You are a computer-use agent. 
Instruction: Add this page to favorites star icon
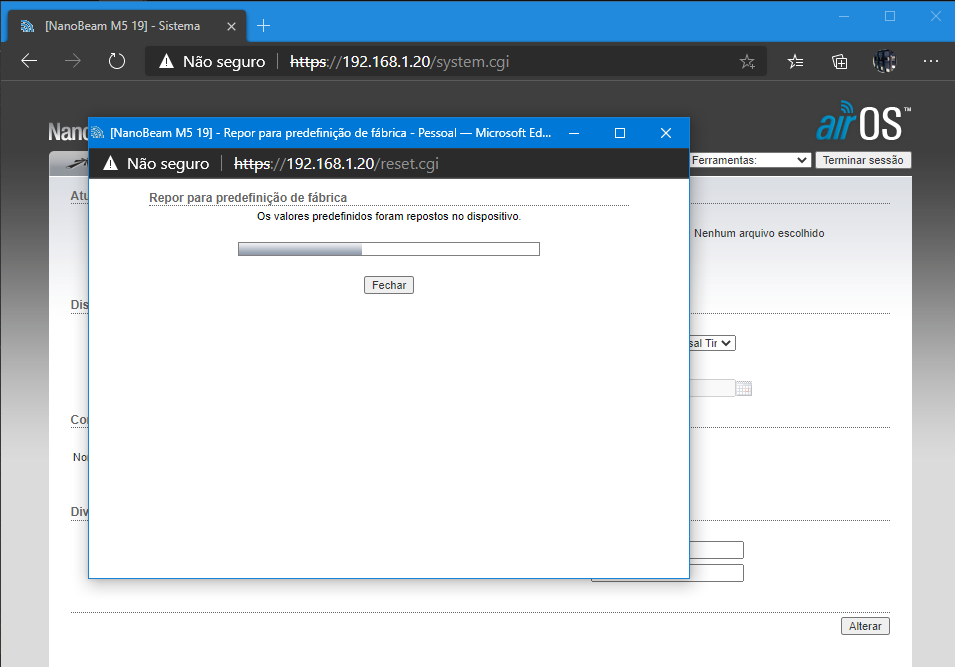pos(747,62)
